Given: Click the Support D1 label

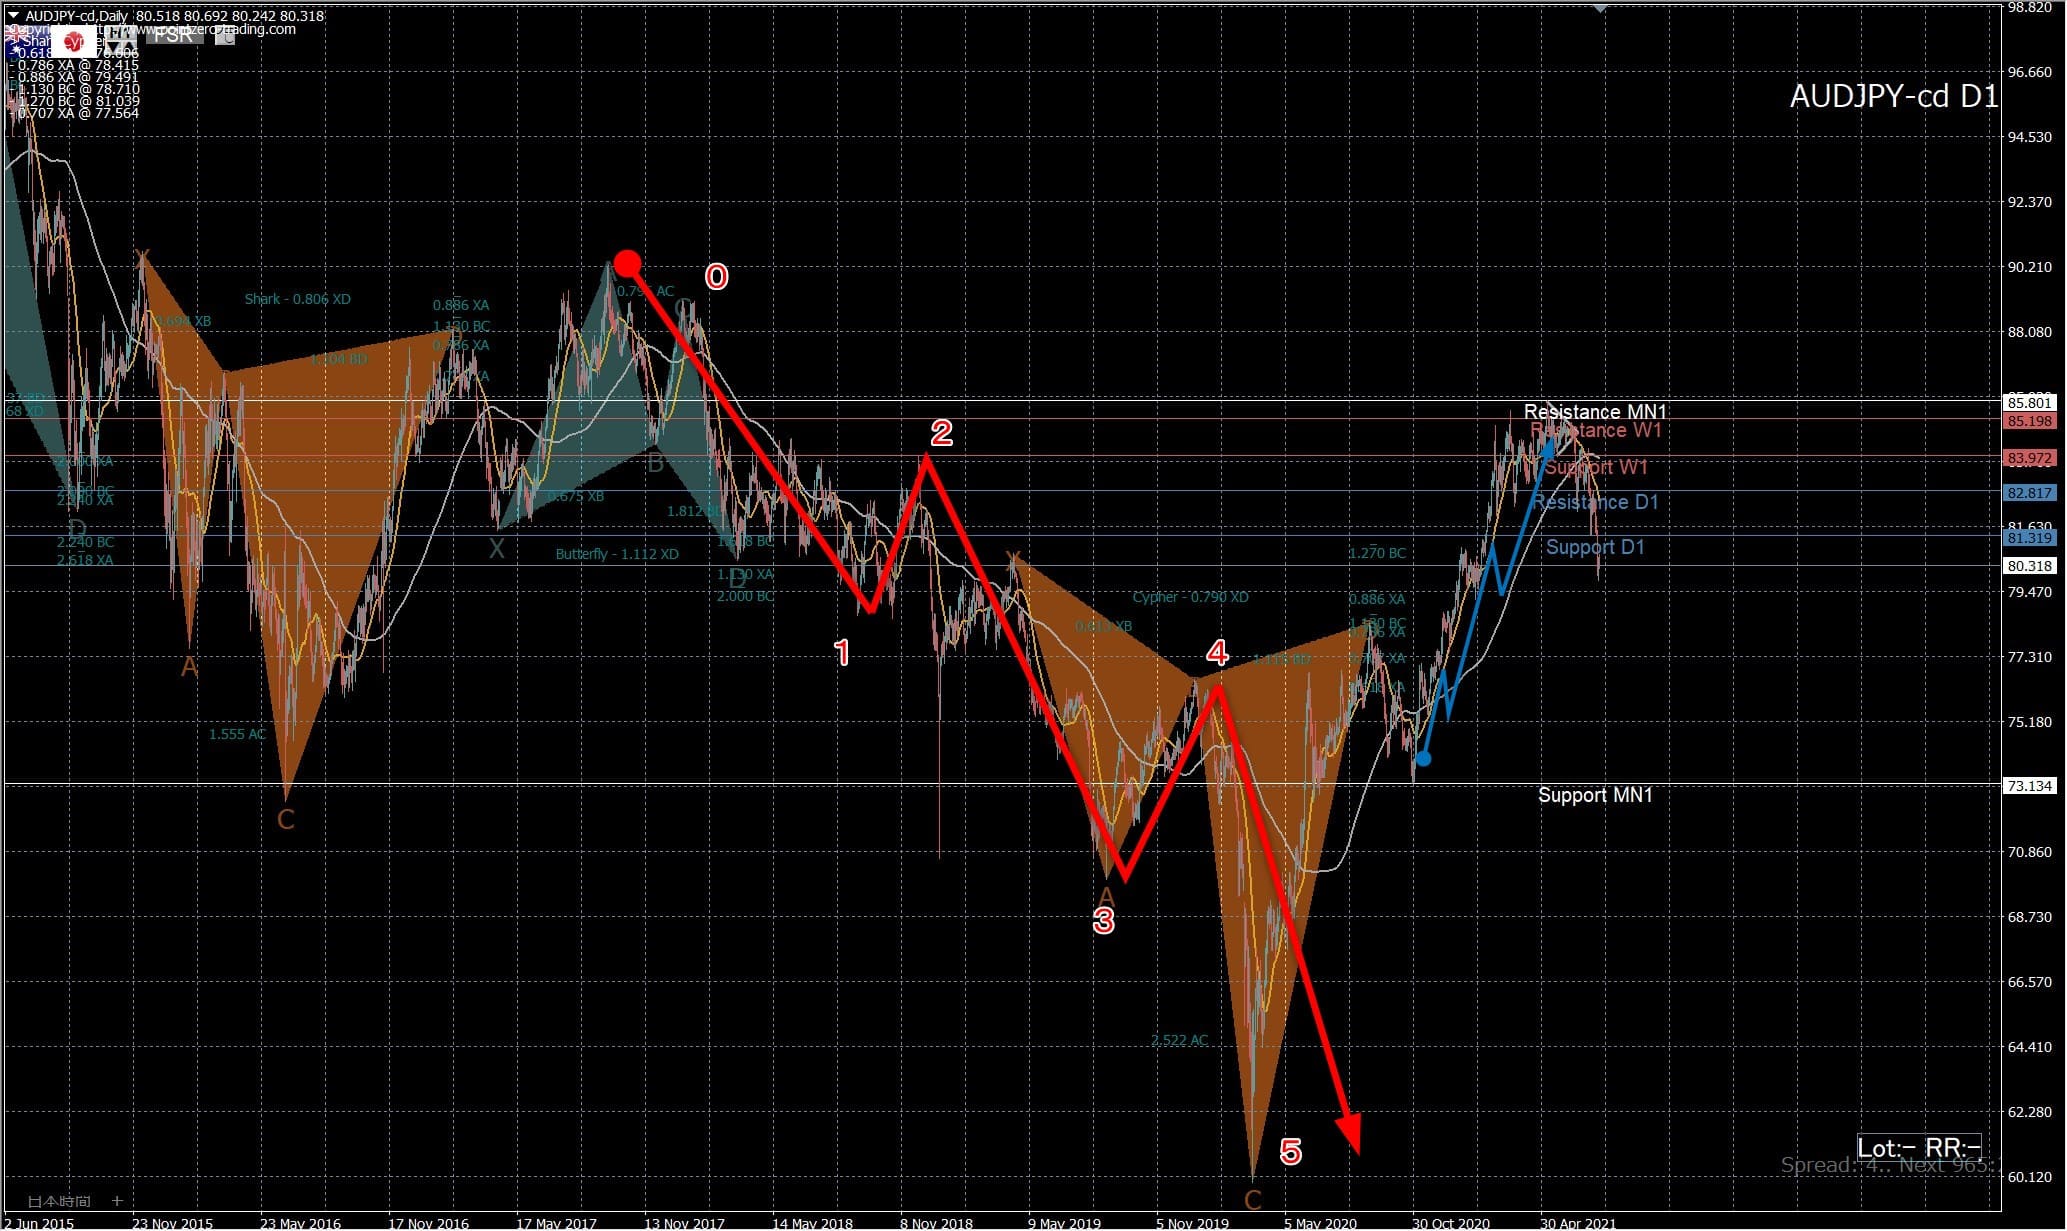Looking at the screenshot, I should point(1595,547).
